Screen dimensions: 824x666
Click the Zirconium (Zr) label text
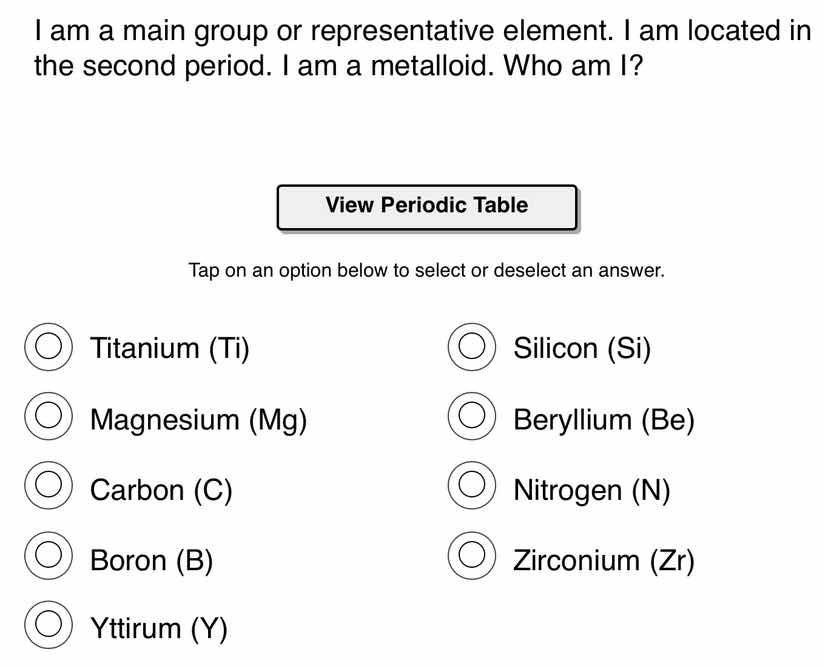pos(604,560)
